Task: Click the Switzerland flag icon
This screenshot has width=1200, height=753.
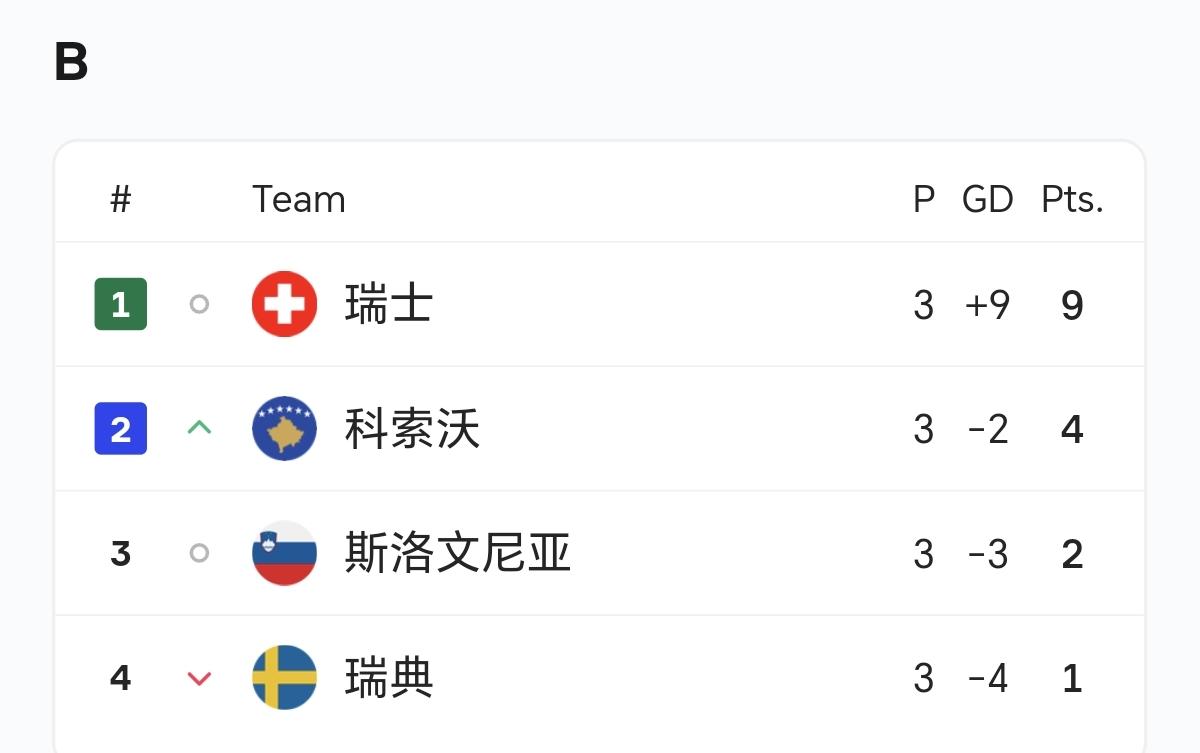Action: [x=284, y=304]
